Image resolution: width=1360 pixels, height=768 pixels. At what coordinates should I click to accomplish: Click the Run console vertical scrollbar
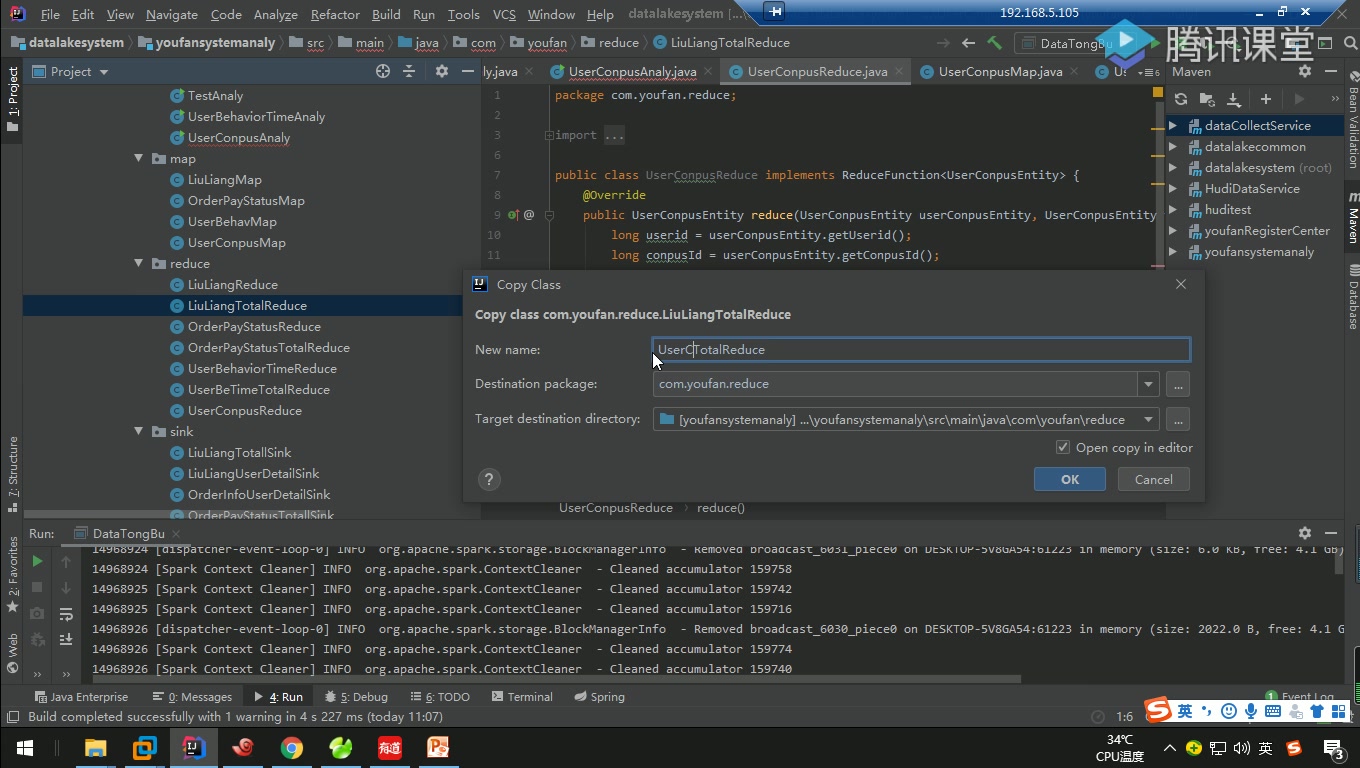(x=1339, y=560)
